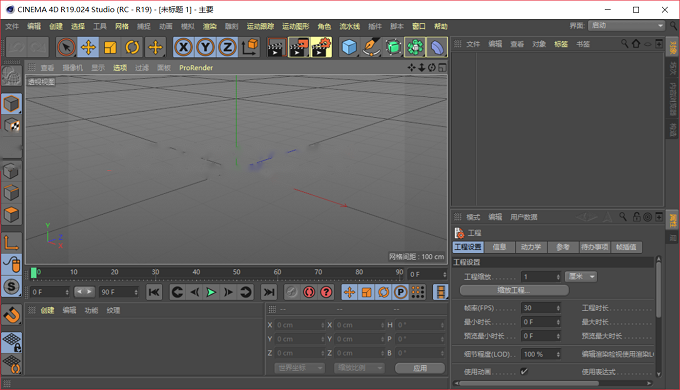Toggle Viewport Solo S icon
This screenshot has height=390, width=680.
pos(11,286)
